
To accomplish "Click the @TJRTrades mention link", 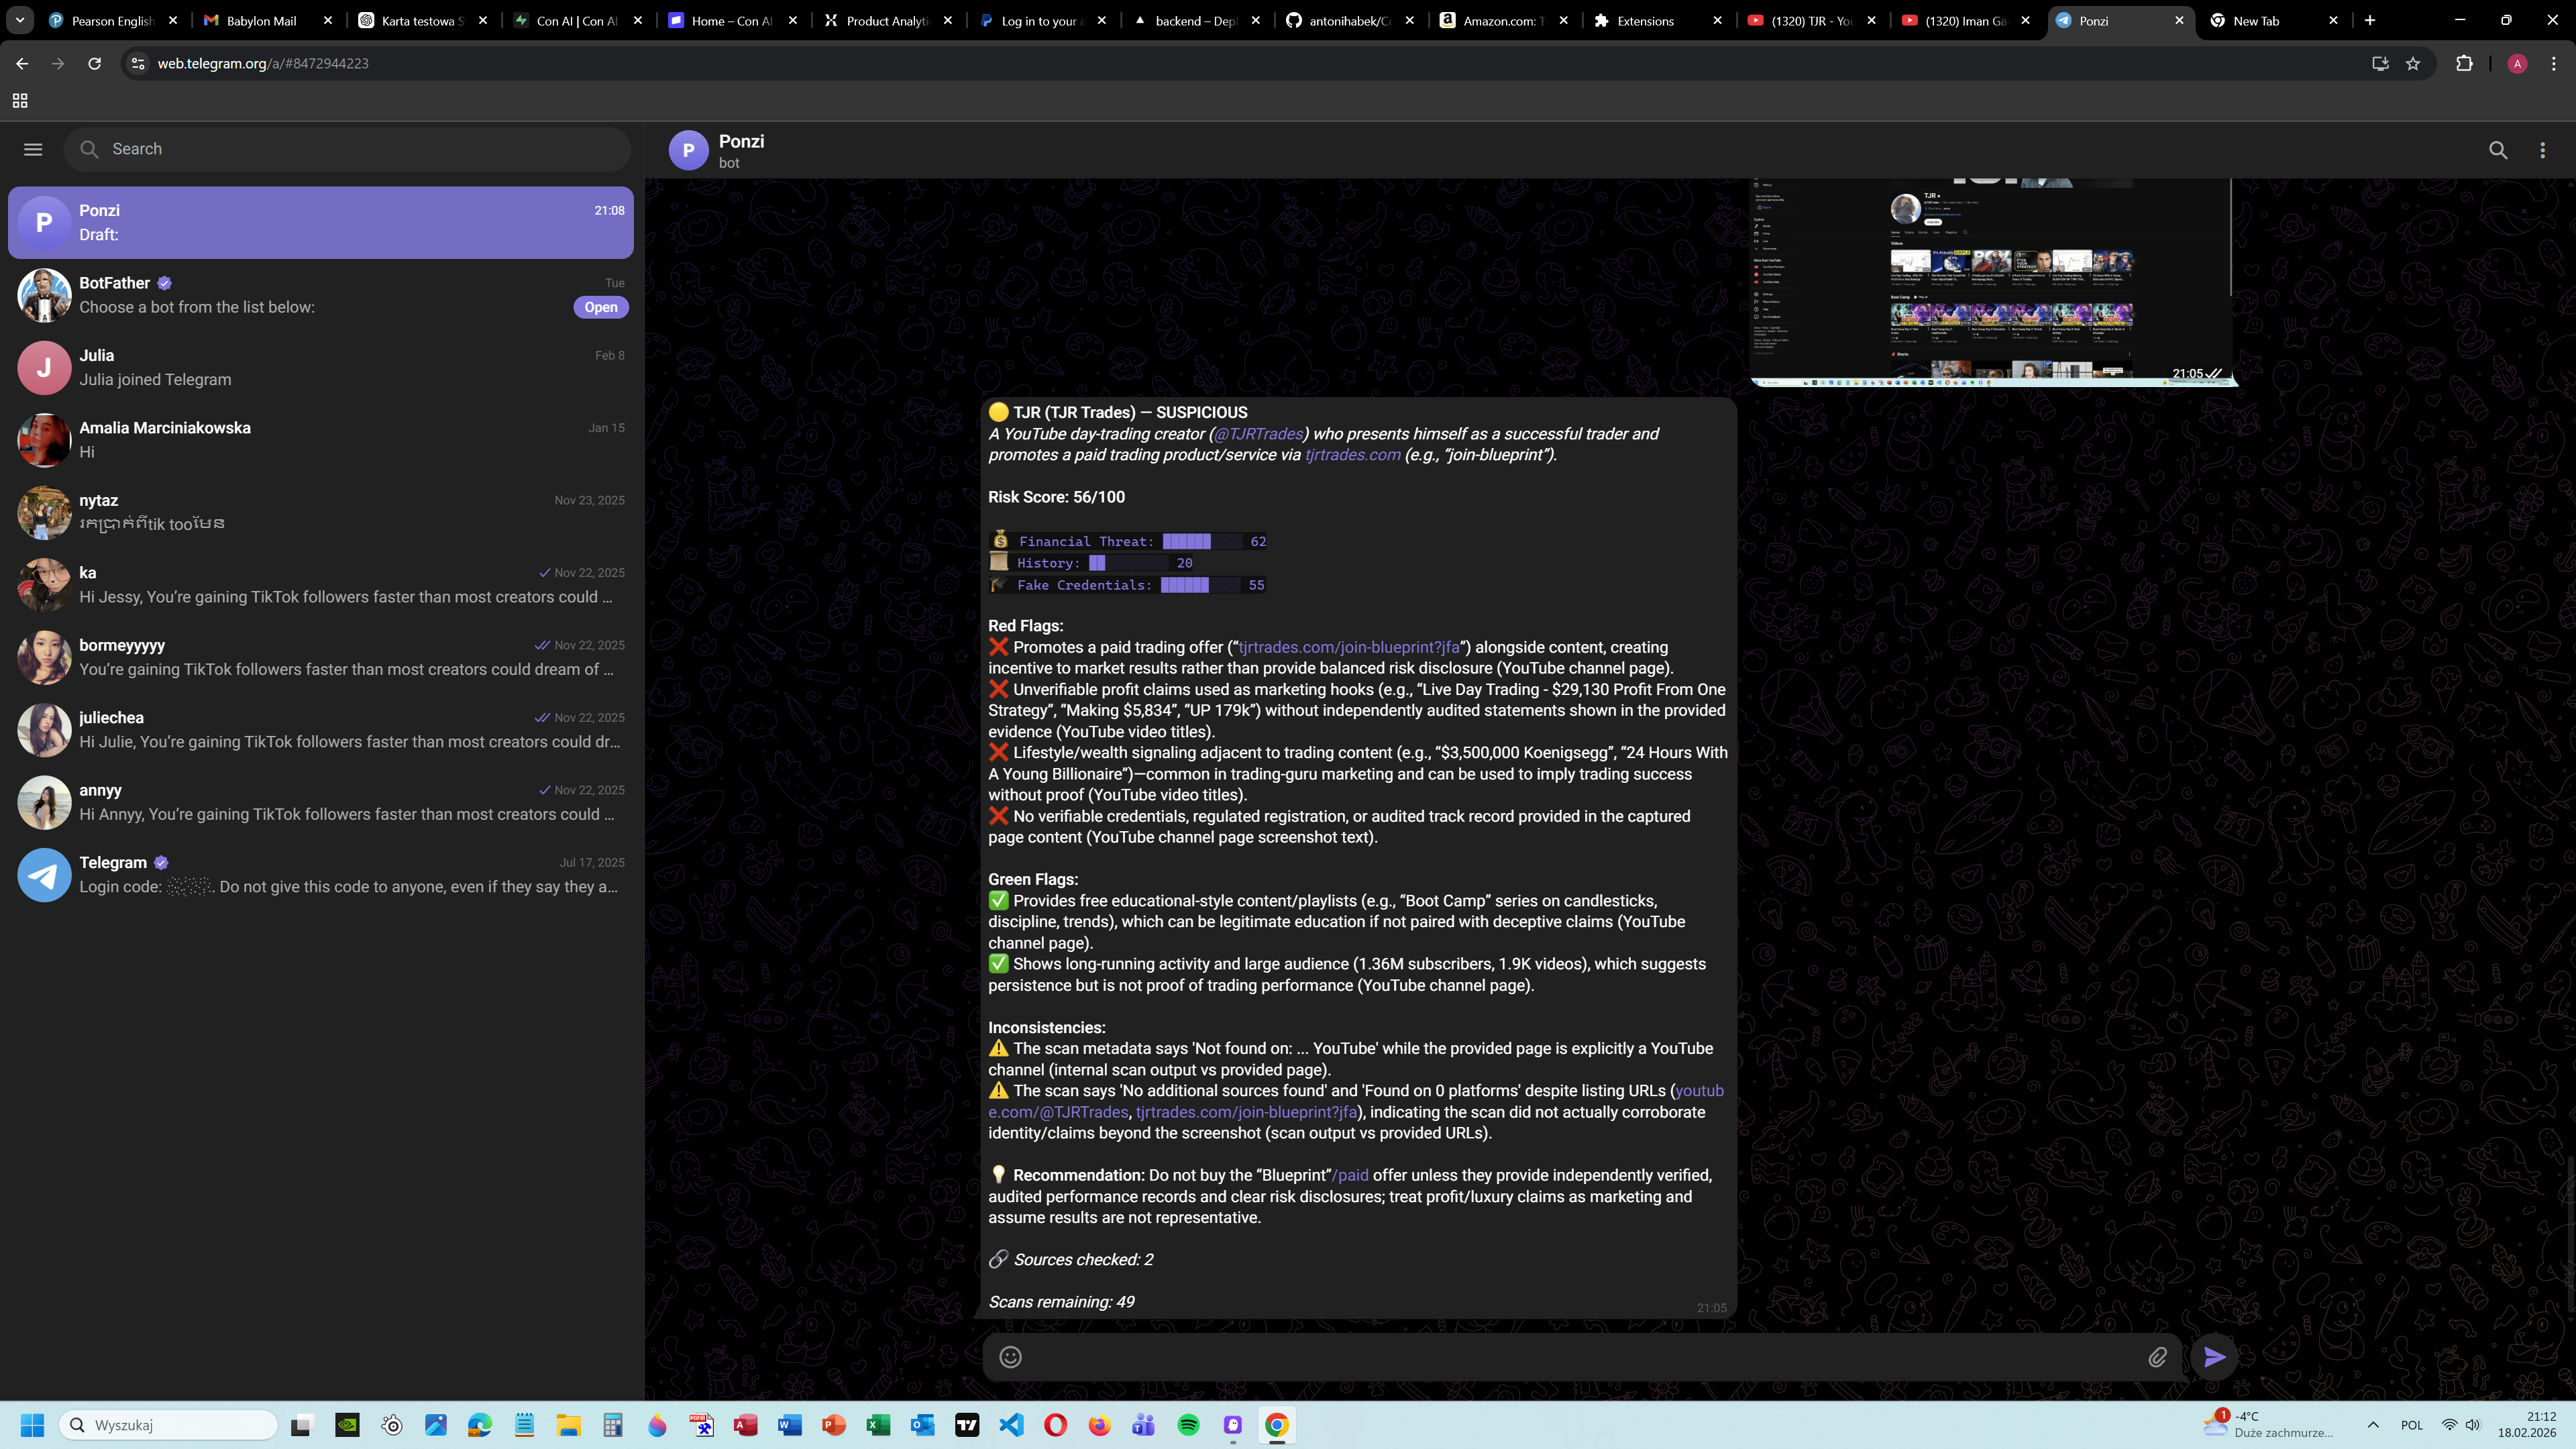I will (x=1258, y=434).
